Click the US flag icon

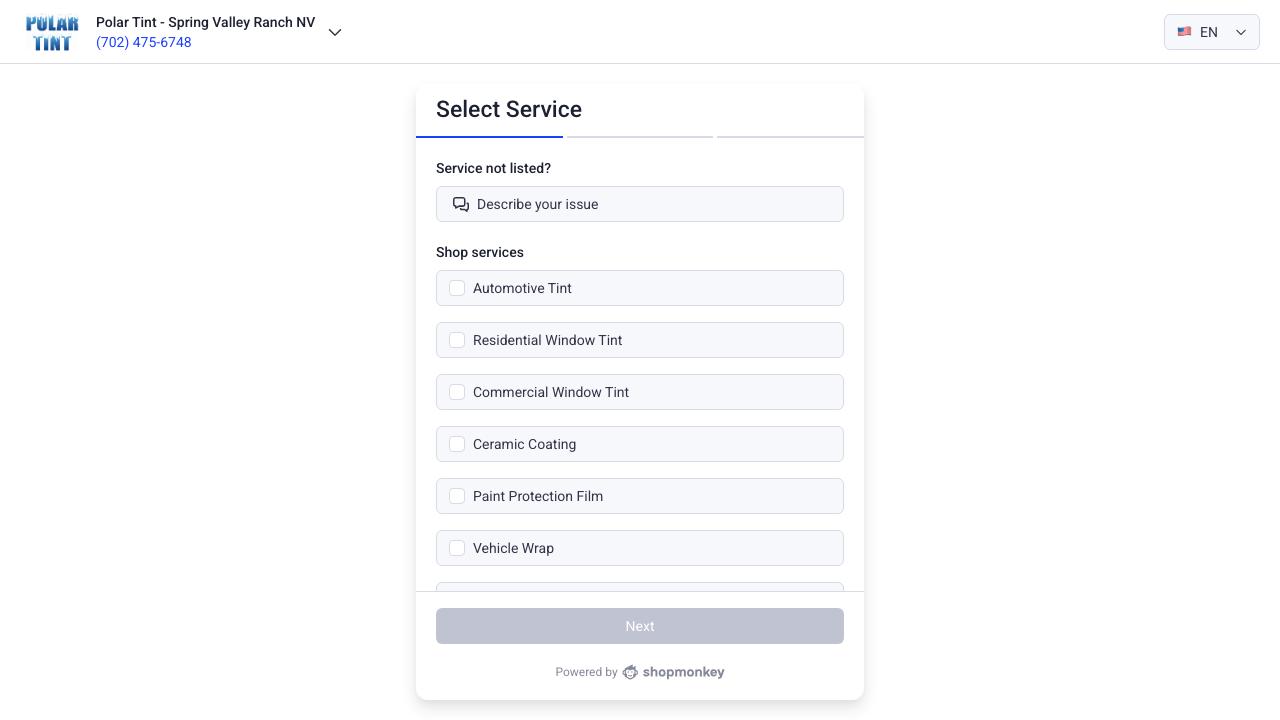tap(1184, 32)
